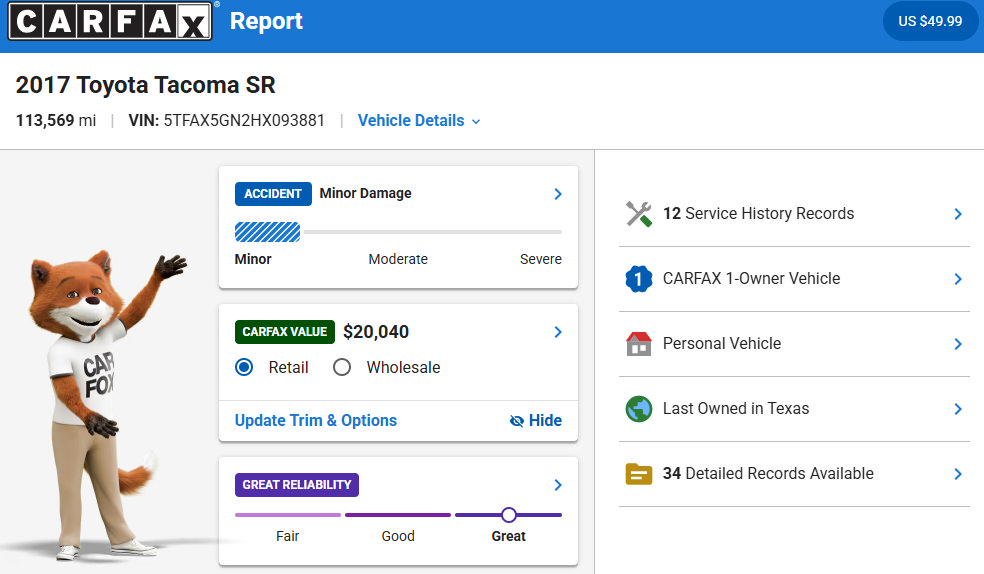This screenshot has height=574, width=984.
Task: Click the striped Minor damage severity bar
Action: pos(267,232)
